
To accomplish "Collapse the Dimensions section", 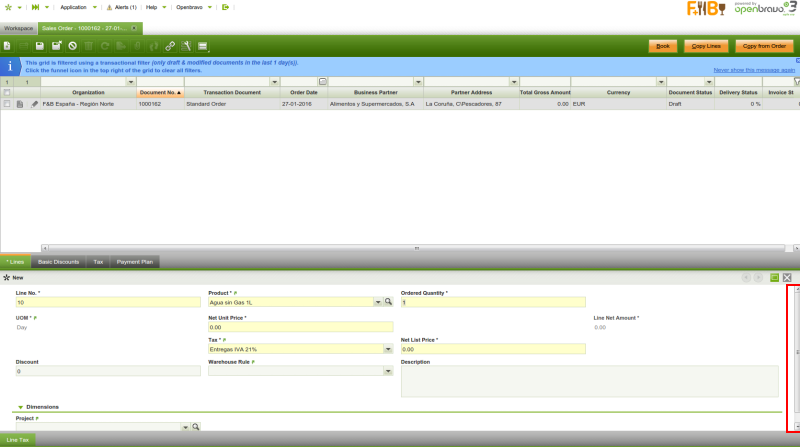I will coord(20,407).
